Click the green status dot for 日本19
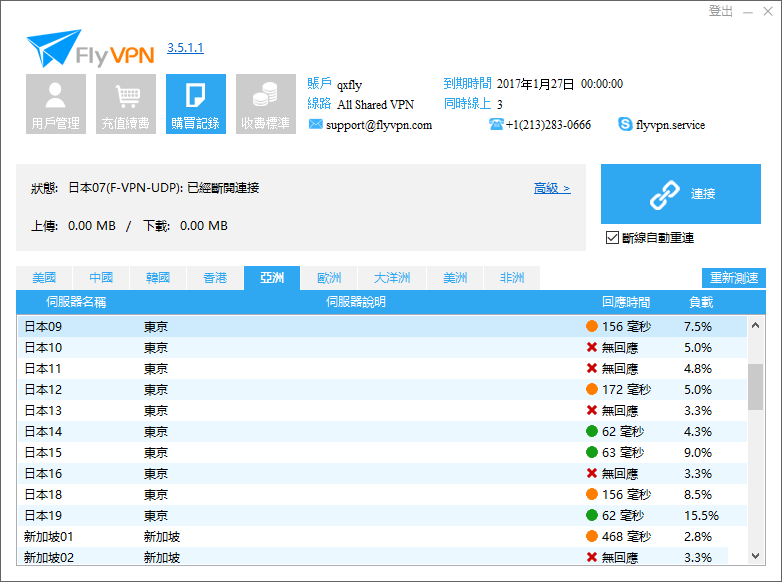The height and width of the screenshot is (582, 782). click(592, 515)
